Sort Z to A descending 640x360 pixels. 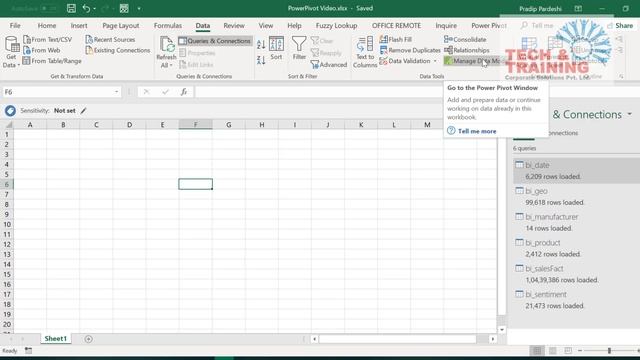[261, 60]
